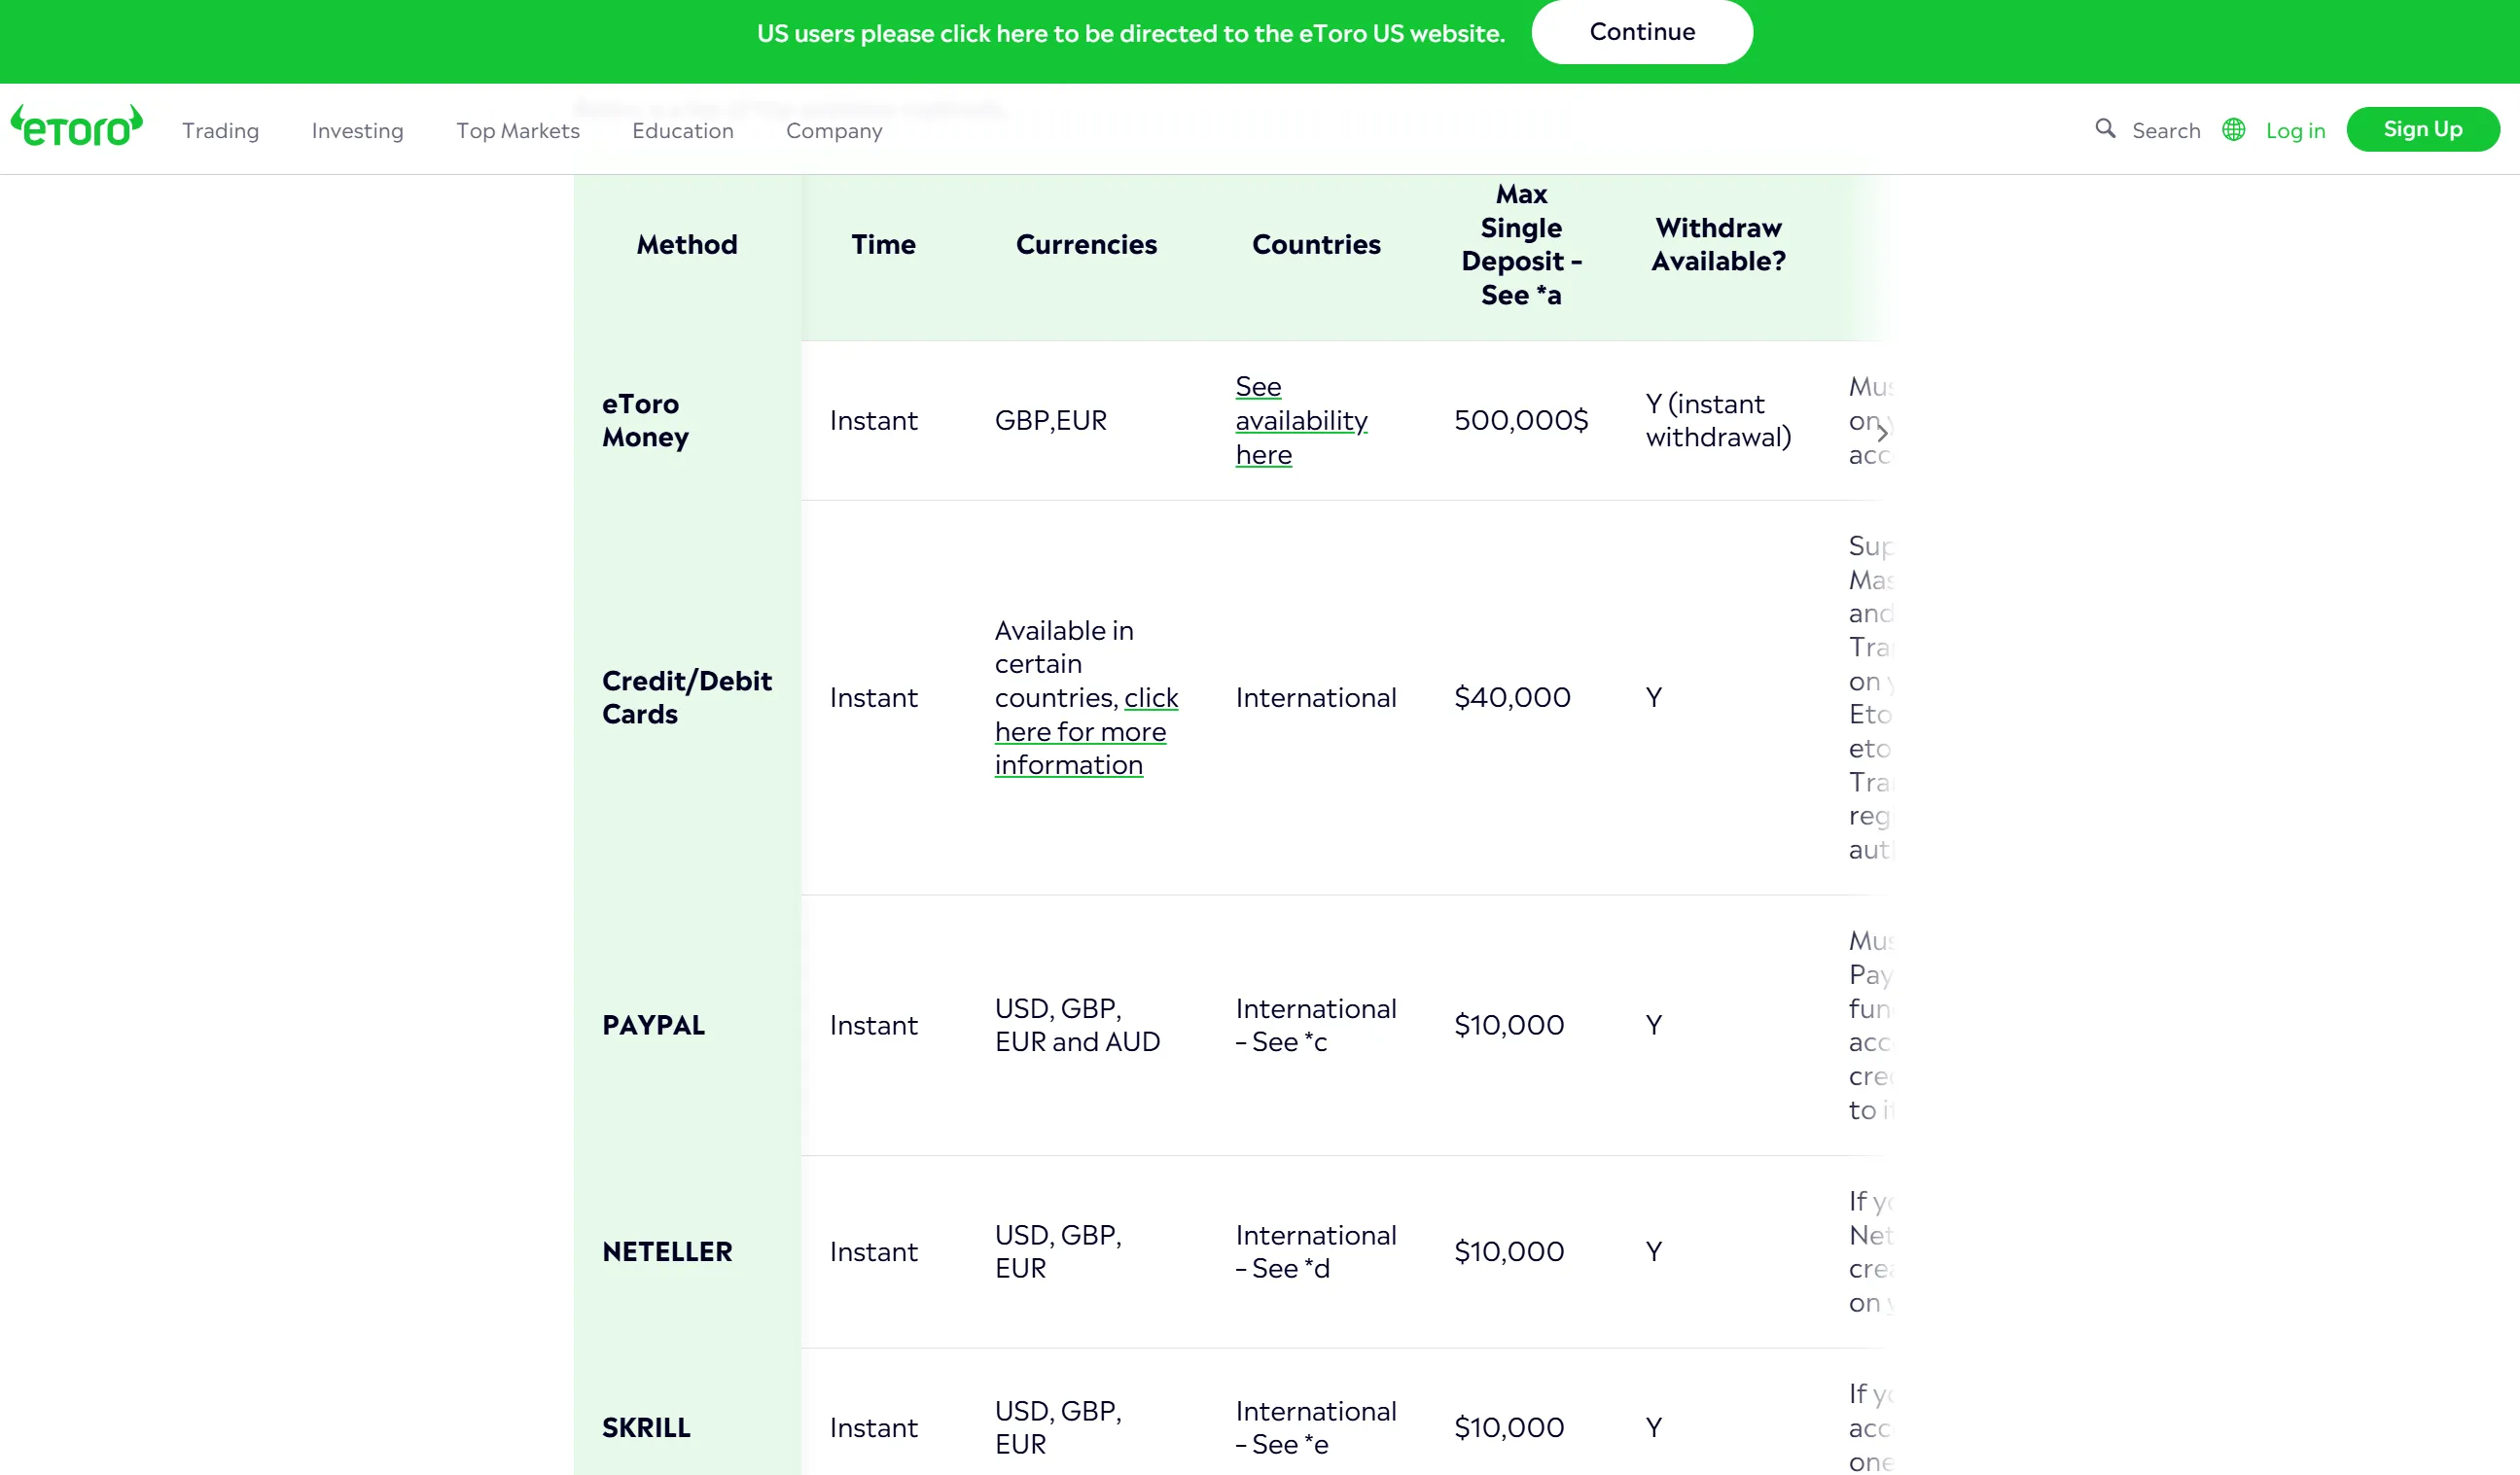Image resolution: width=2520 pixels, height=1475 pixels.
Task: Click the 500,000$ deposit cell
Action: tap(1521, 420)
